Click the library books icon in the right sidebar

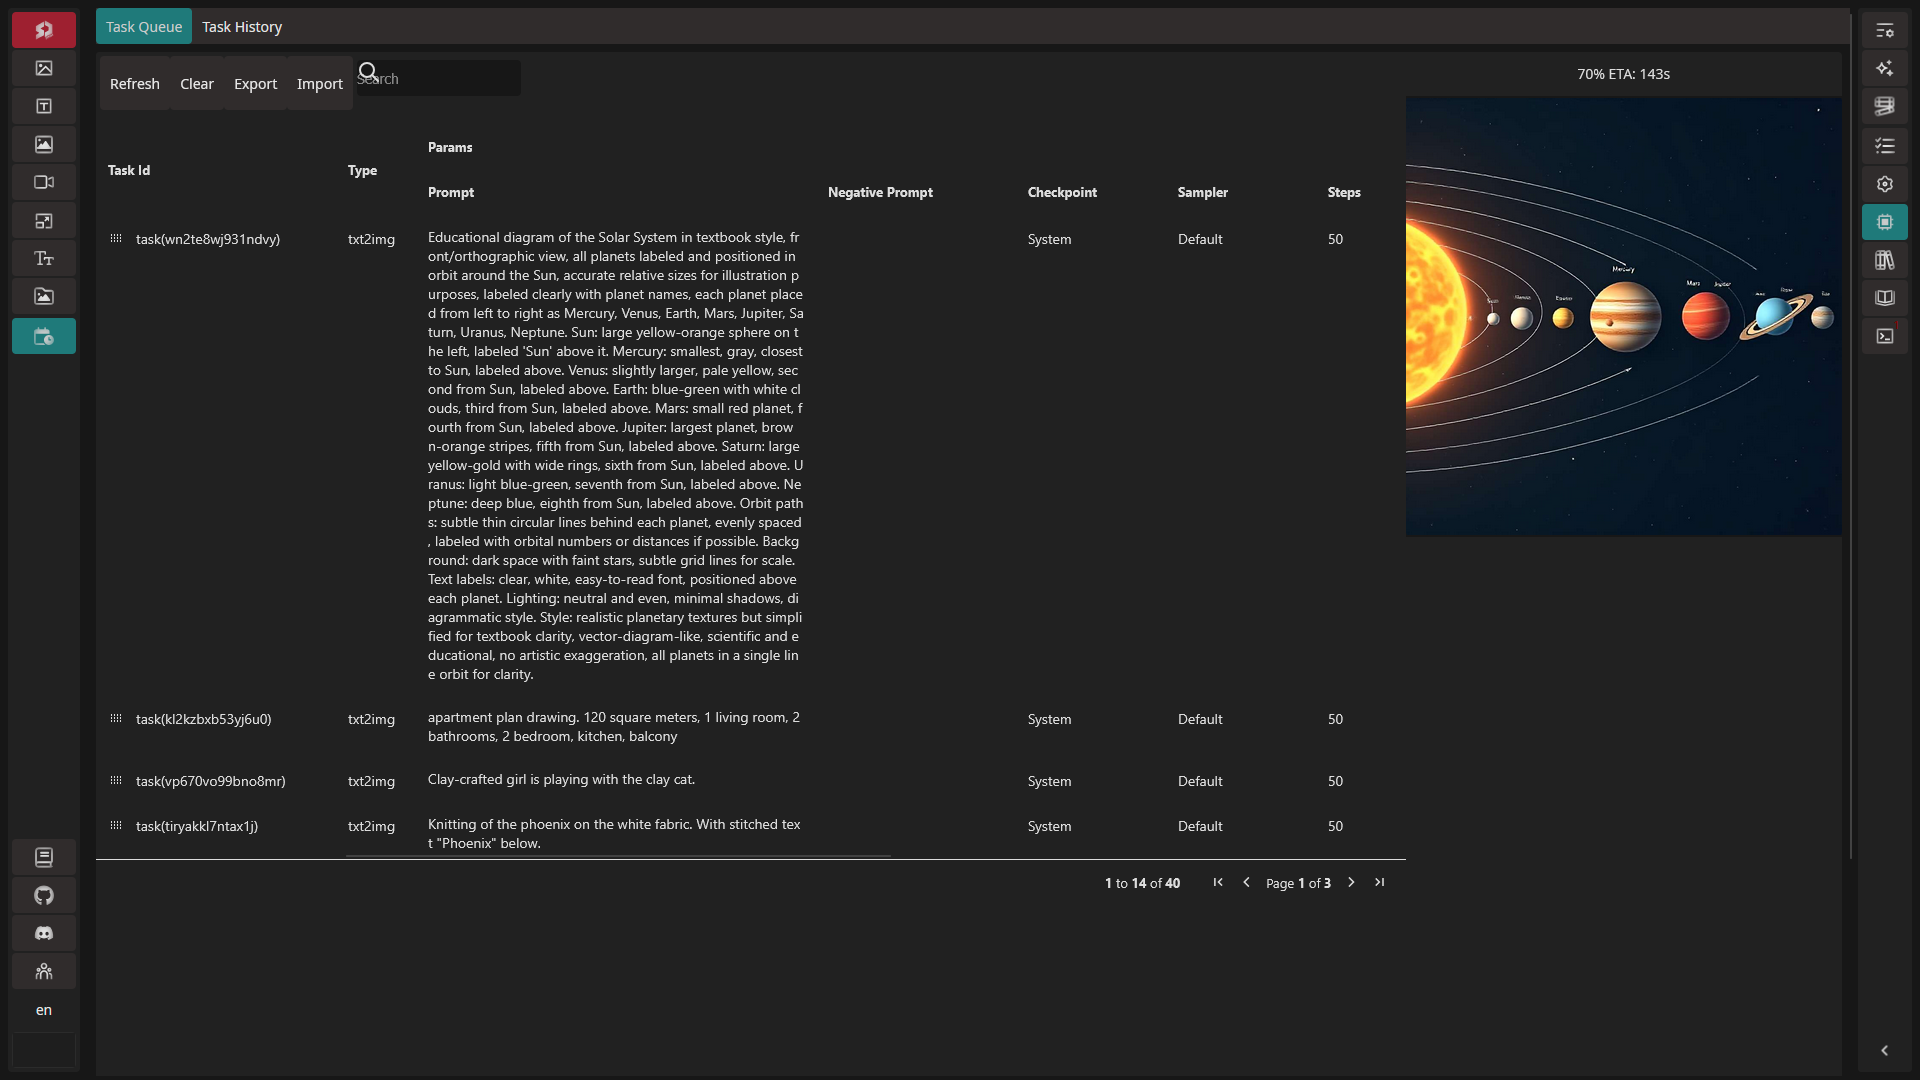tap(1885, 260)
